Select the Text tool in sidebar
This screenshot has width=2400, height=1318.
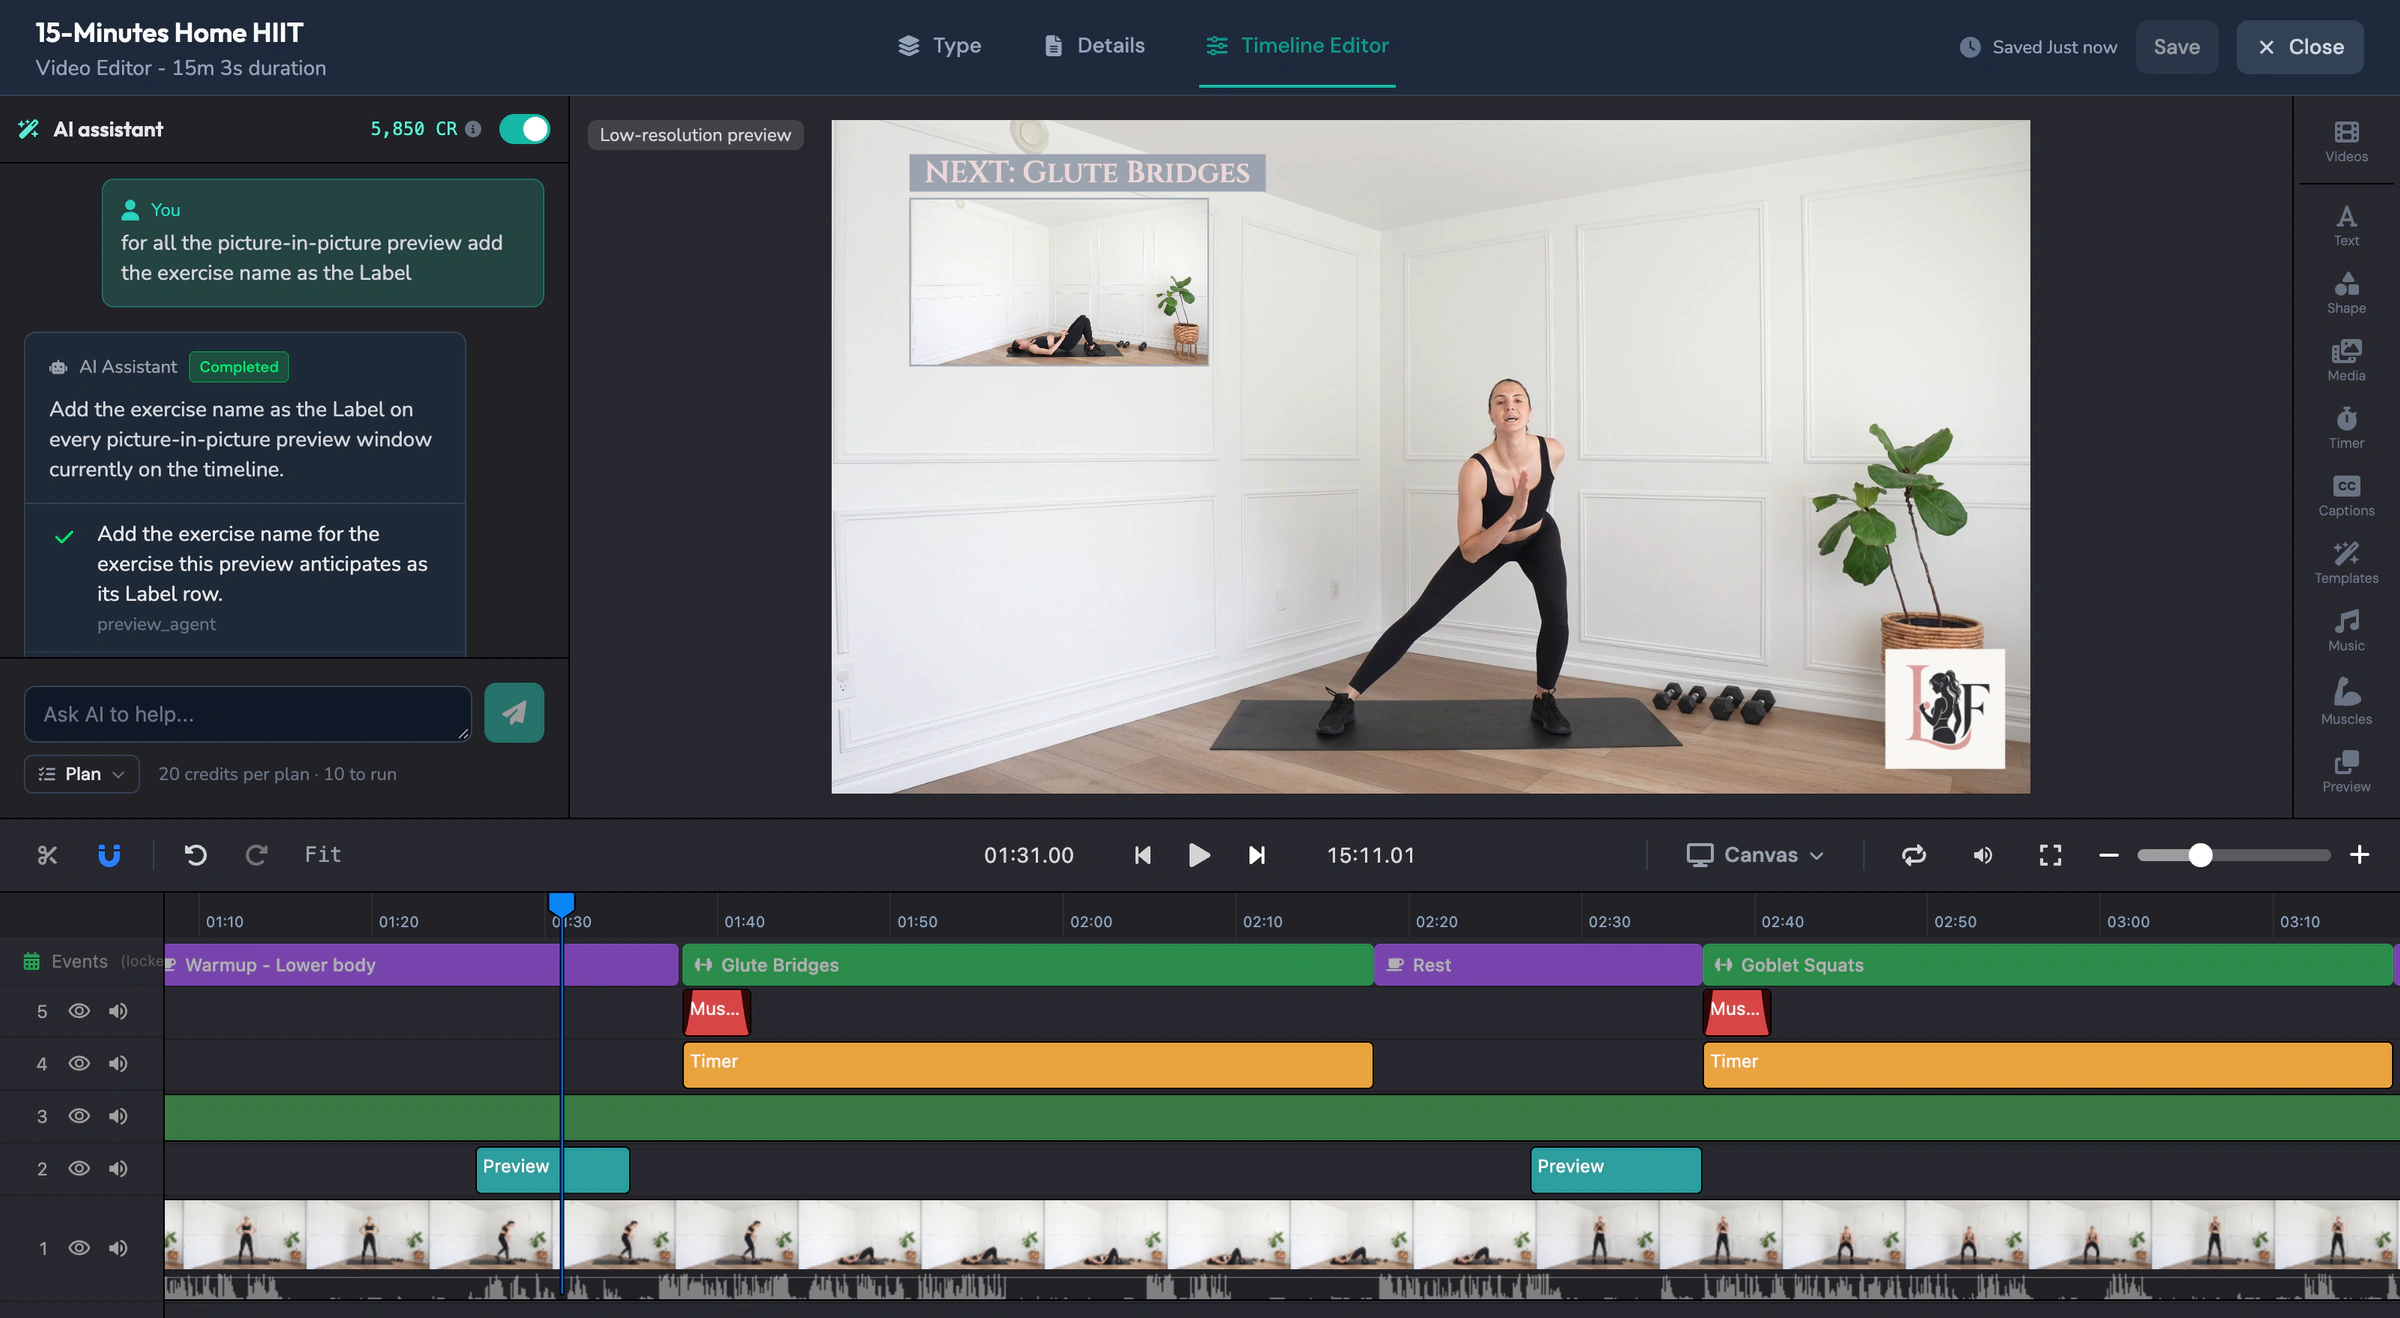click(2345, 226)
